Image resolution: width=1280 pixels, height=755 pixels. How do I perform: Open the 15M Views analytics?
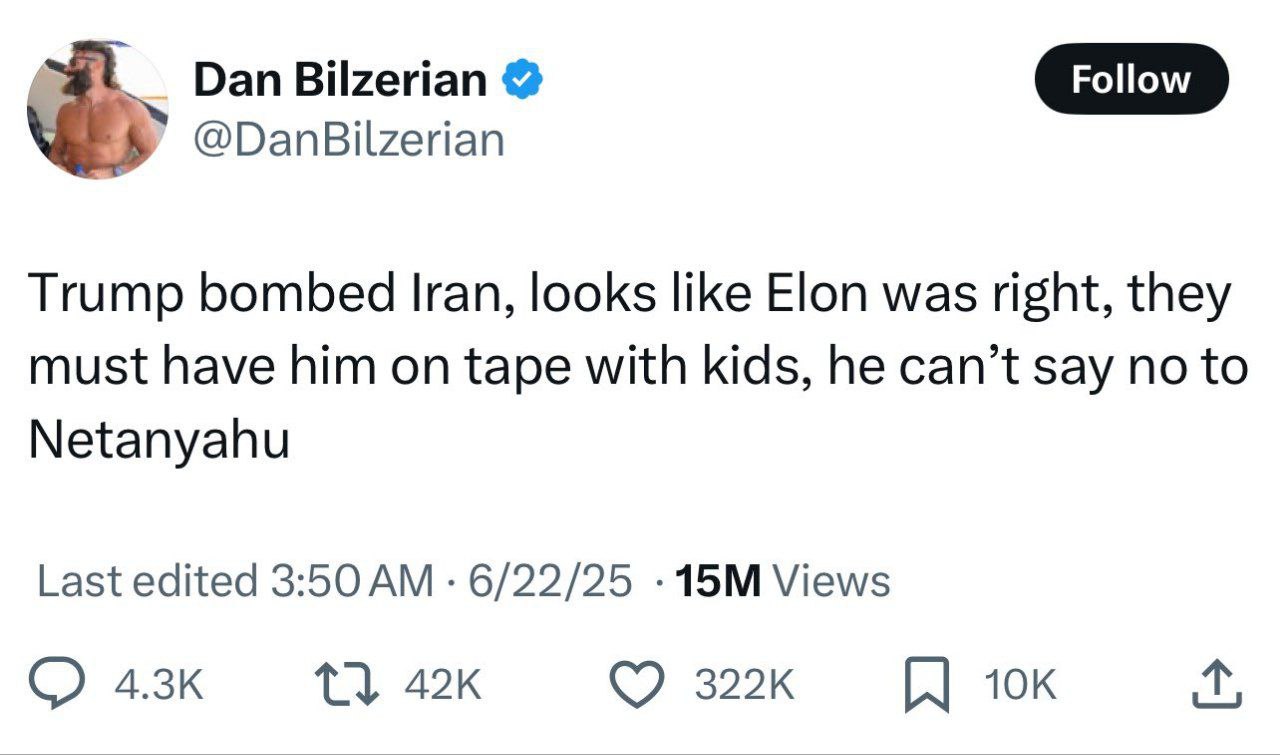click(782, 581)
